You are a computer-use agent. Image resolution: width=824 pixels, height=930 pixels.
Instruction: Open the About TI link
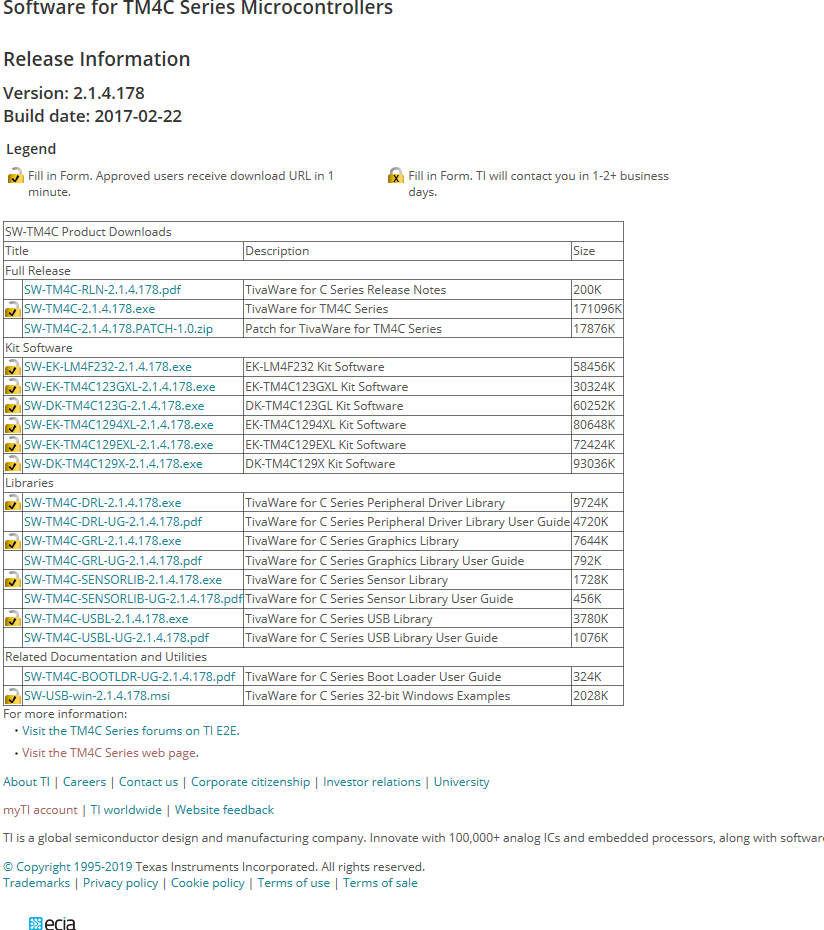click(27, 782)
